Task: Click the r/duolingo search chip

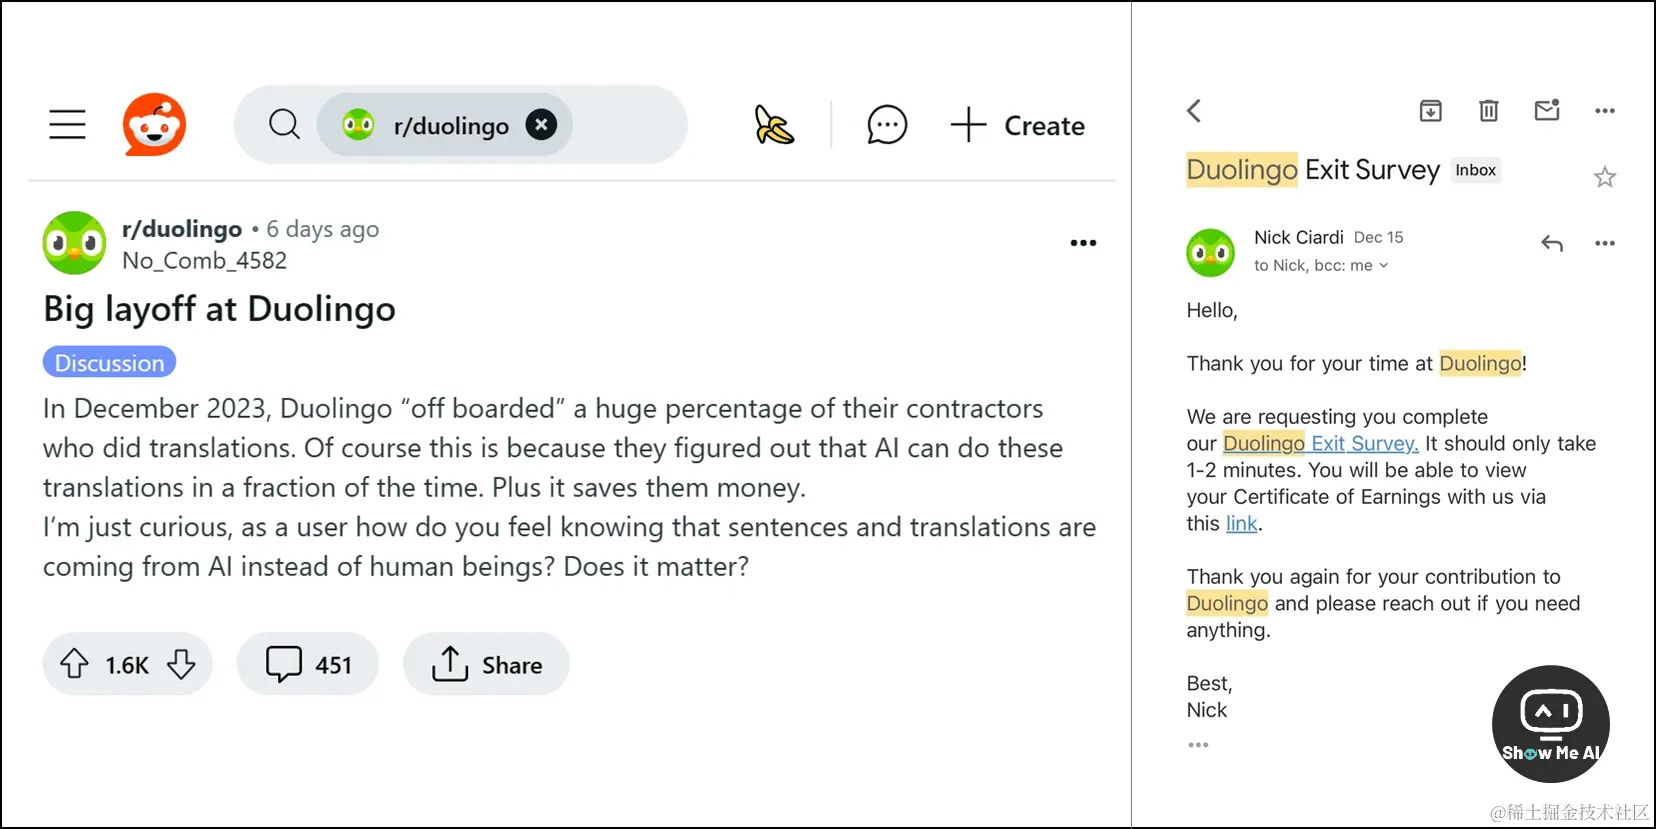Action: click(445, 124)
